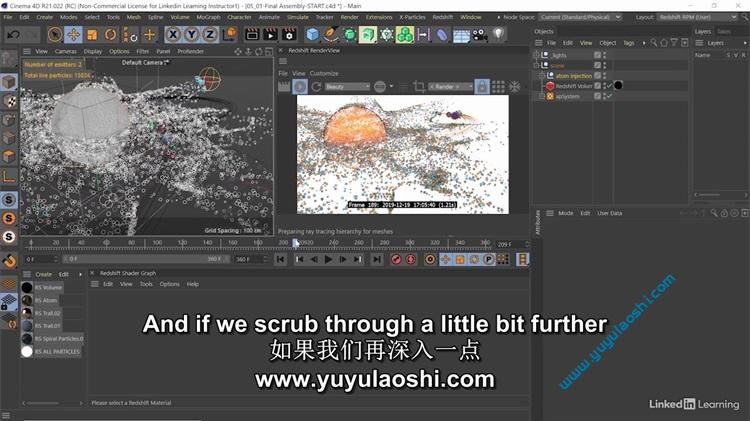Toggle Autokeying button
Viewport: 750px width, 421px height.
[x=410, y=259]
